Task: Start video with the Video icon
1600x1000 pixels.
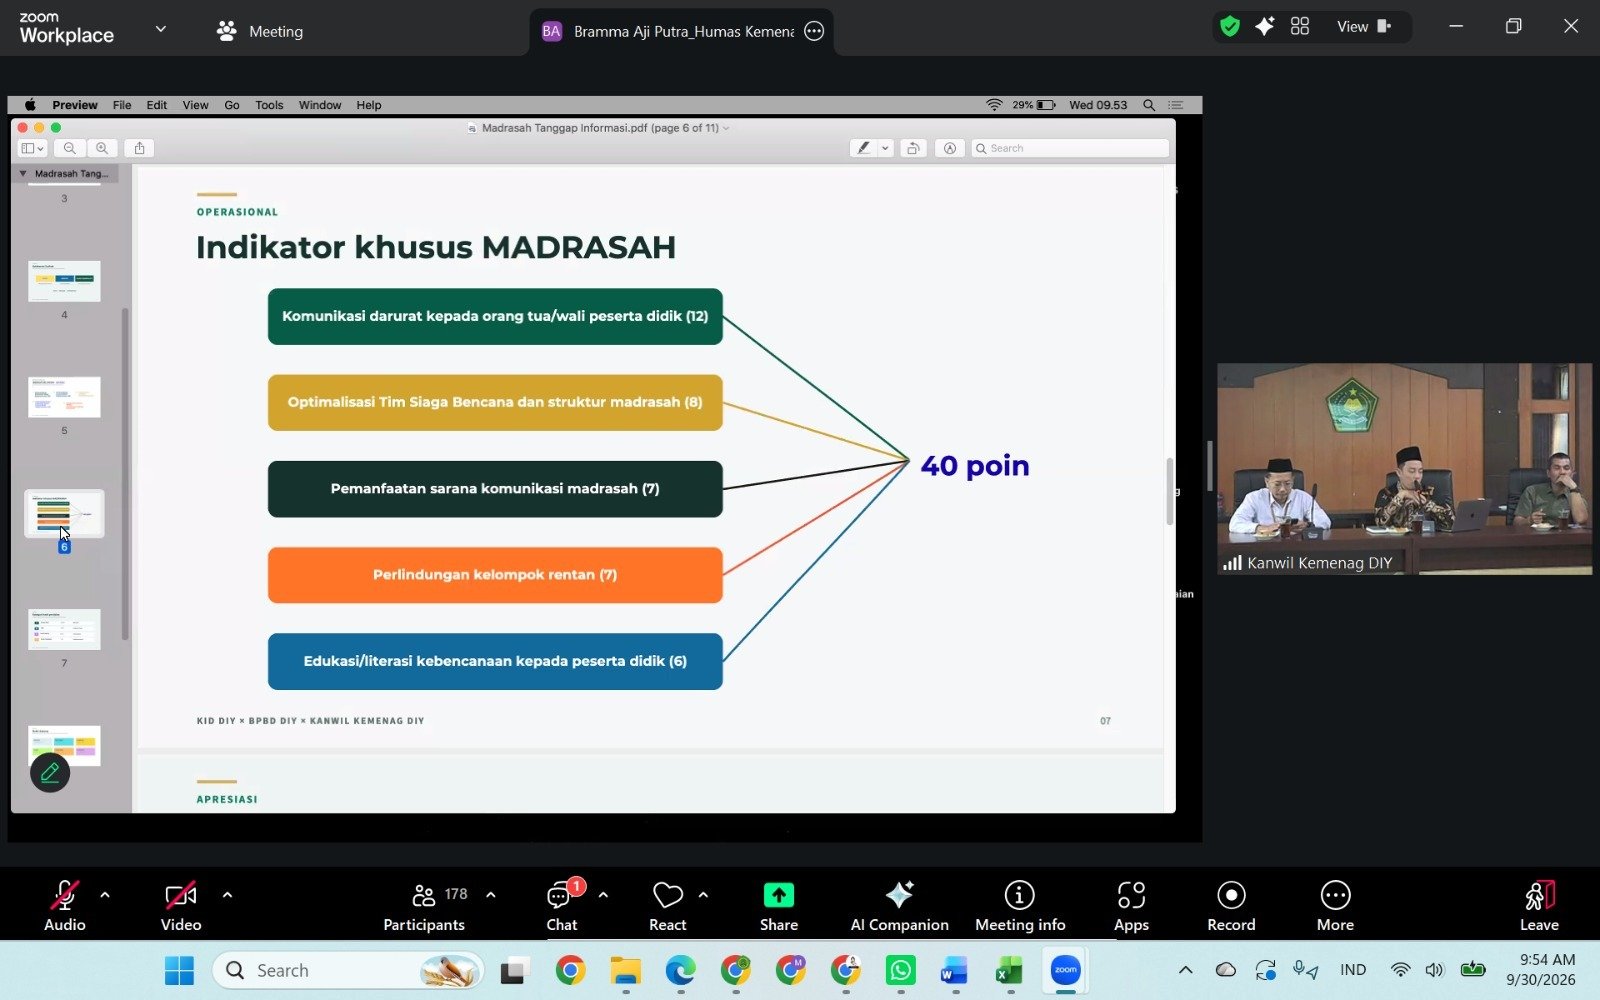Action: tap(181, 895)
